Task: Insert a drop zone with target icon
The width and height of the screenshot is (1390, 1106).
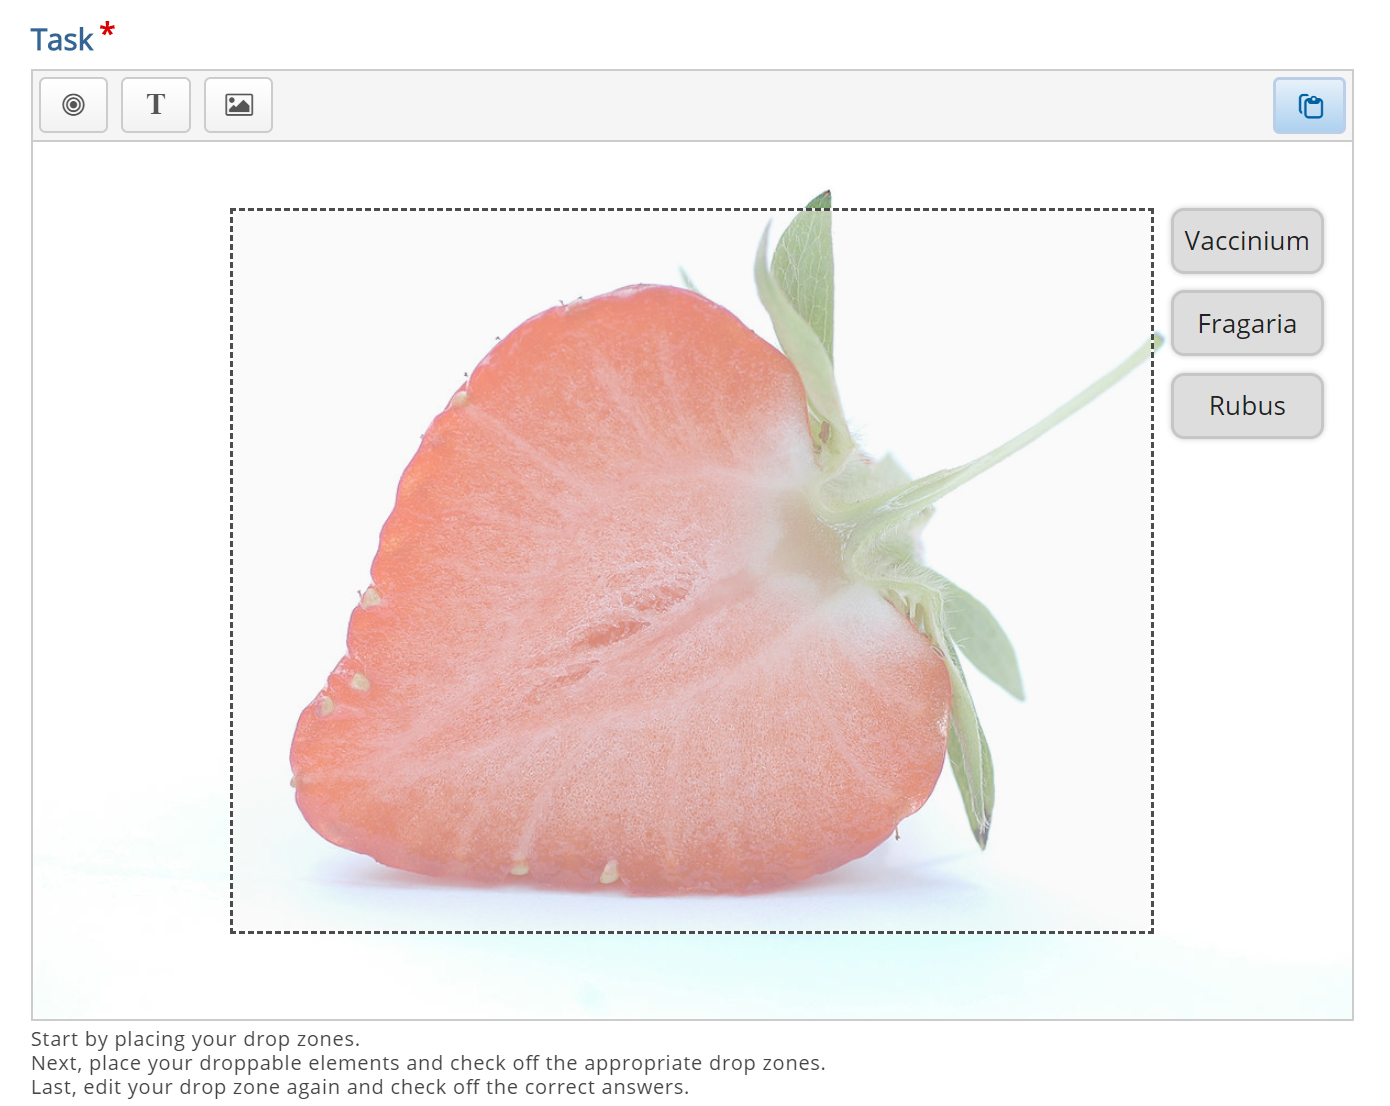Action: click(73, 105)
